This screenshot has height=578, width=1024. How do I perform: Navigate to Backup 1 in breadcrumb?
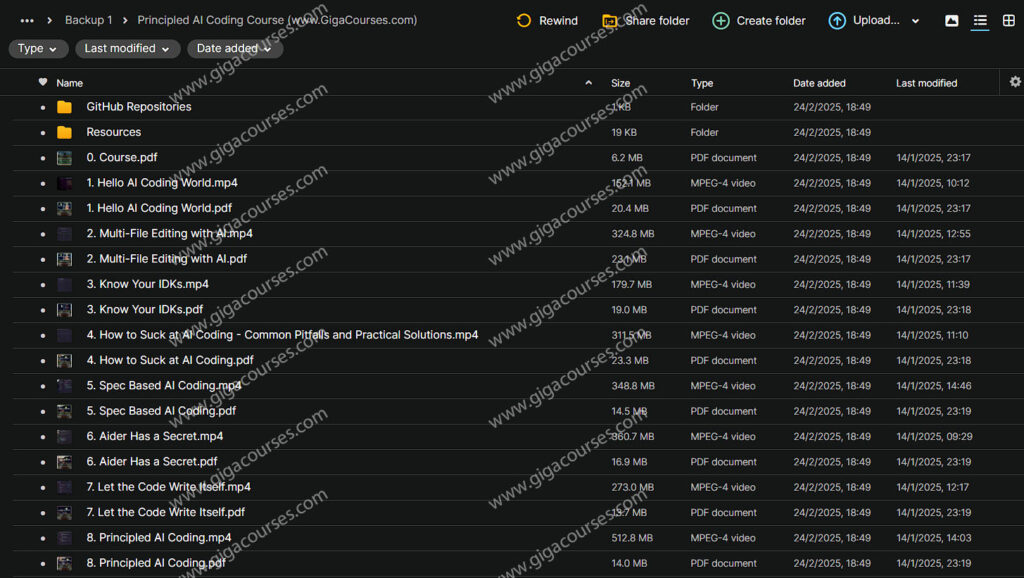click(88, 20)
